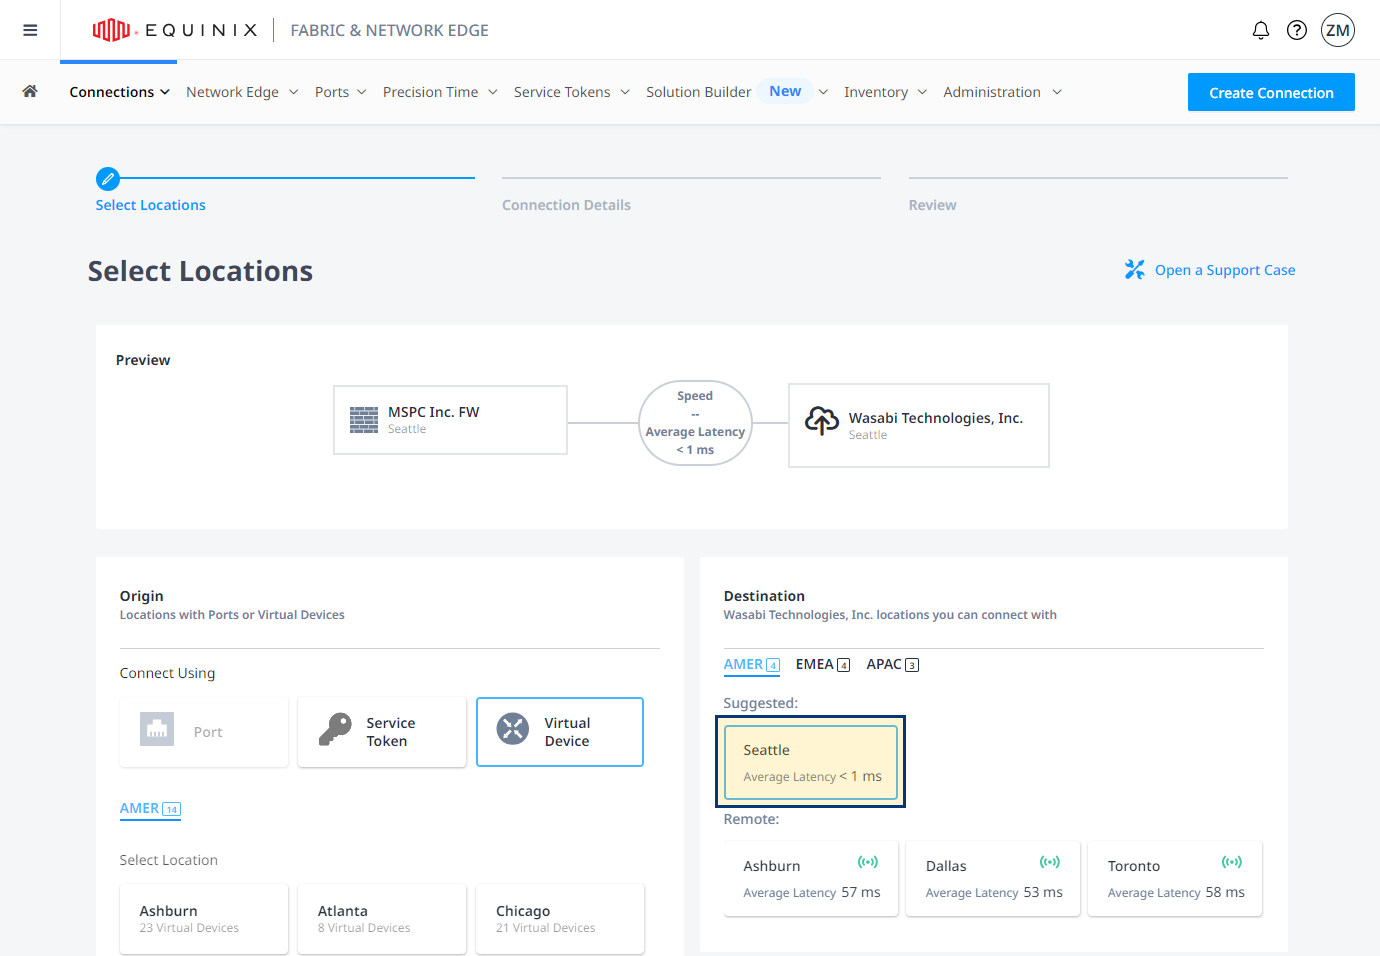Viewport: 1380px width, 956px height.
Task: Expand the Network Edge dropdown
Action: (x=242, y=92)
